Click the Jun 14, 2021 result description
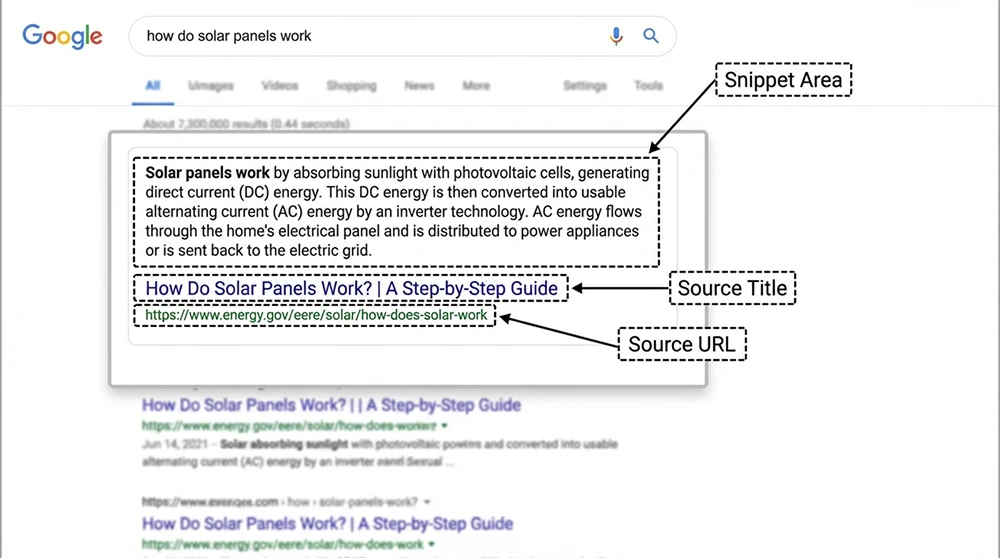 click(379, 453)
